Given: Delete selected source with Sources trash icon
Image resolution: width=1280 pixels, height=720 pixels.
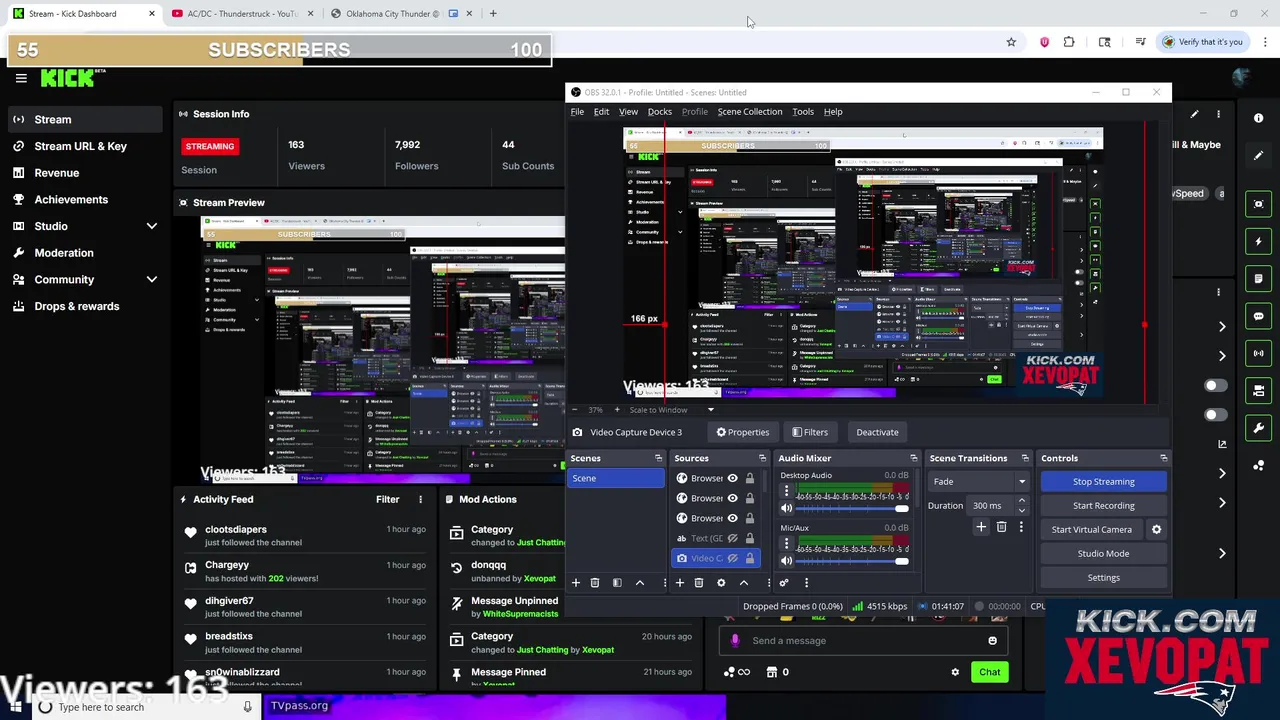Looking at the screenshot, I should coord(698,583).
